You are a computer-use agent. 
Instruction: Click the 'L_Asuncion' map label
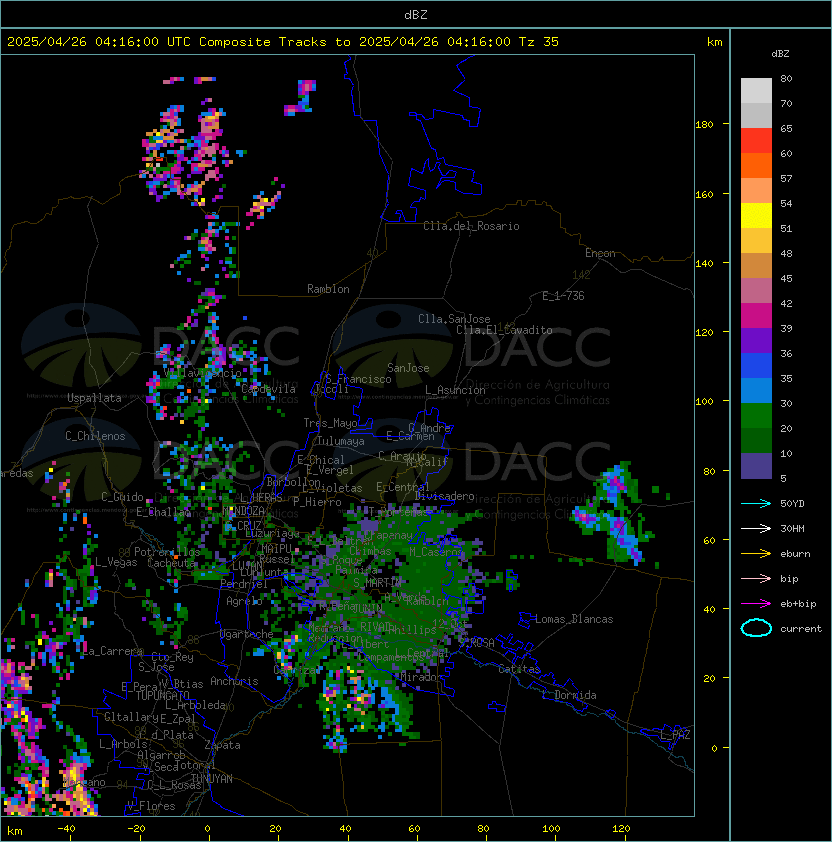(x=455, y=390)
